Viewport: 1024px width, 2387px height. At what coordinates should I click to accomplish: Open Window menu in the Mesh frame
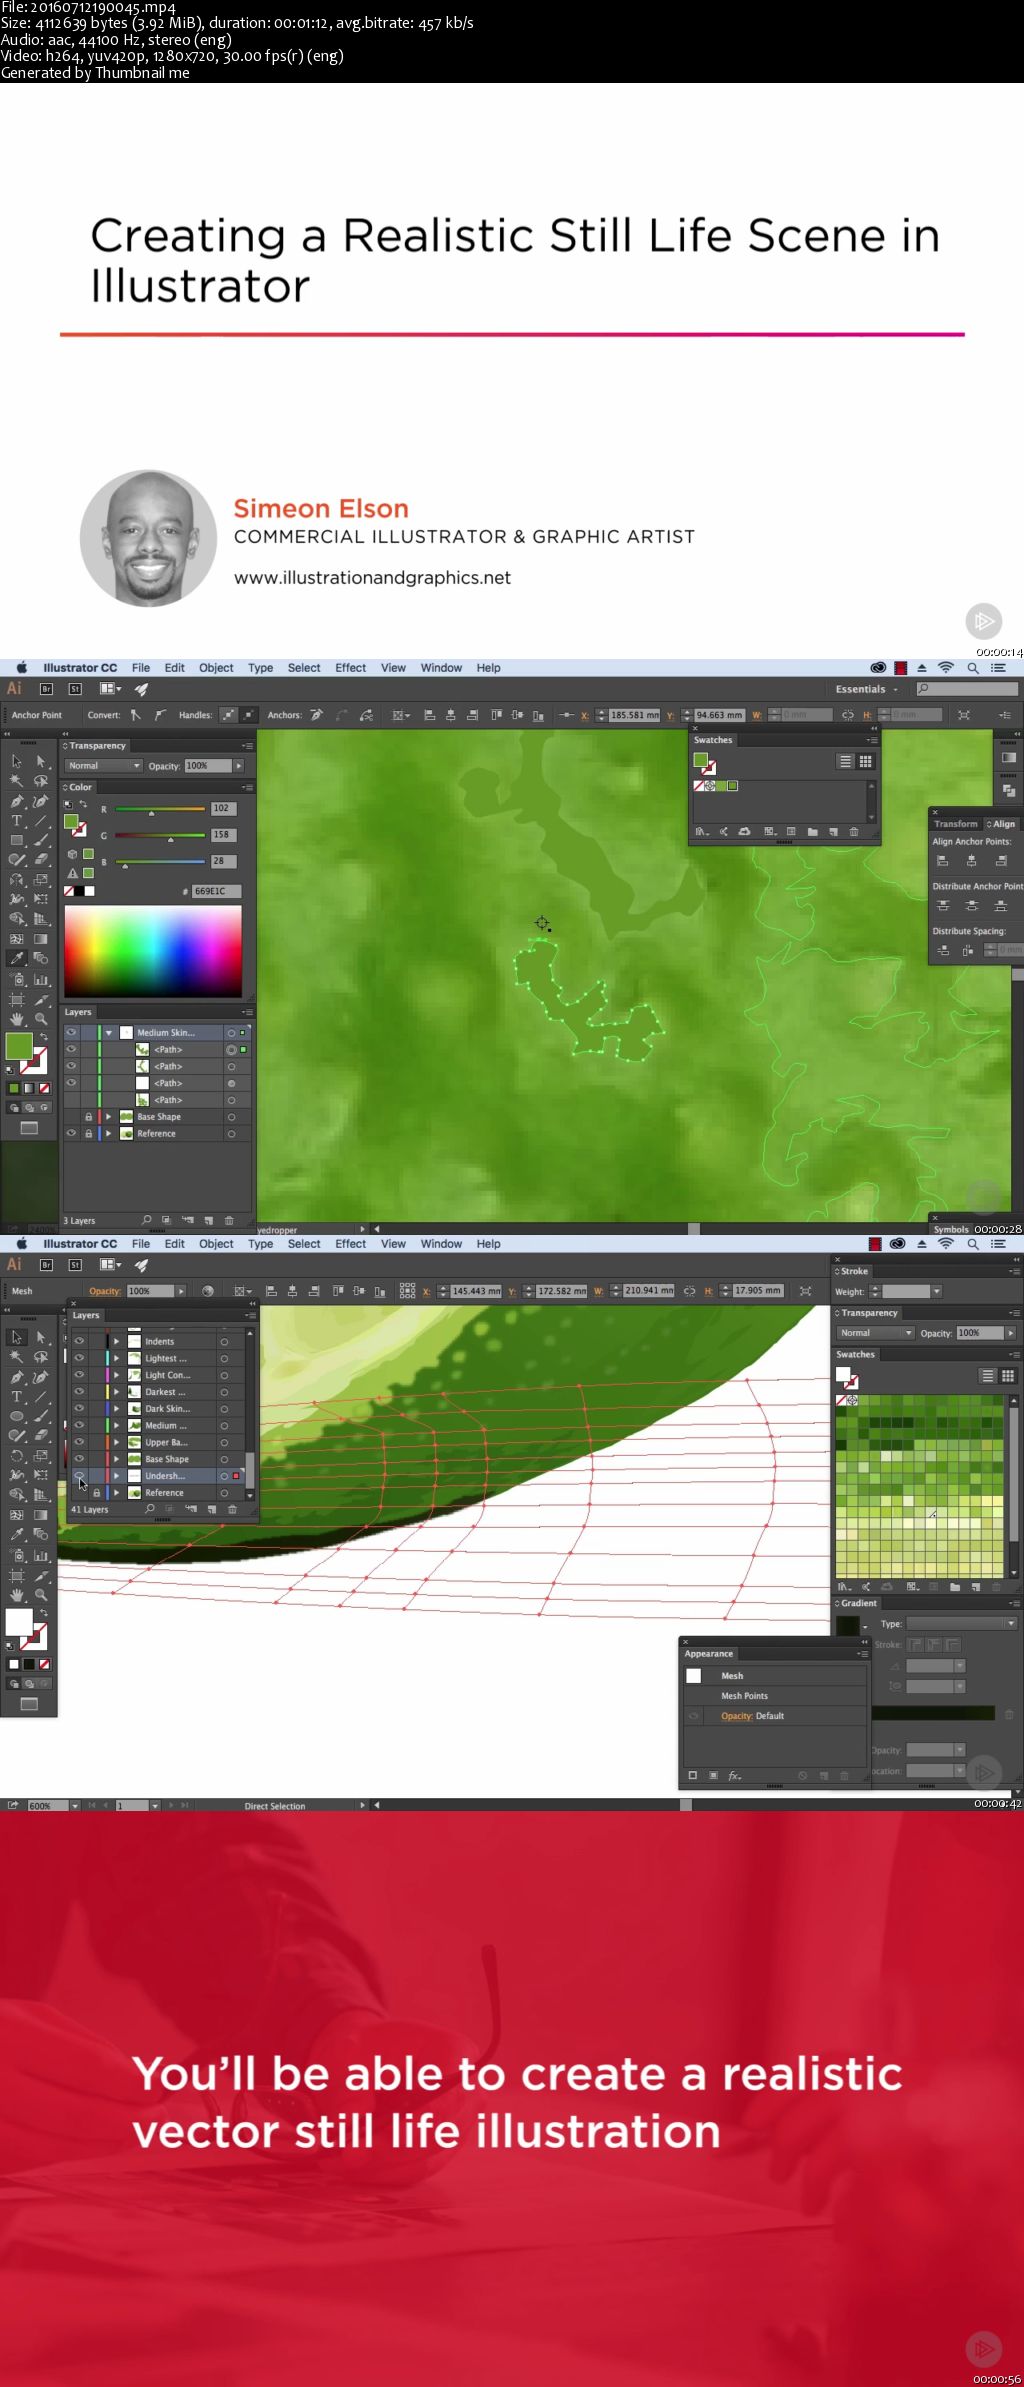(x=441, y=1244)
